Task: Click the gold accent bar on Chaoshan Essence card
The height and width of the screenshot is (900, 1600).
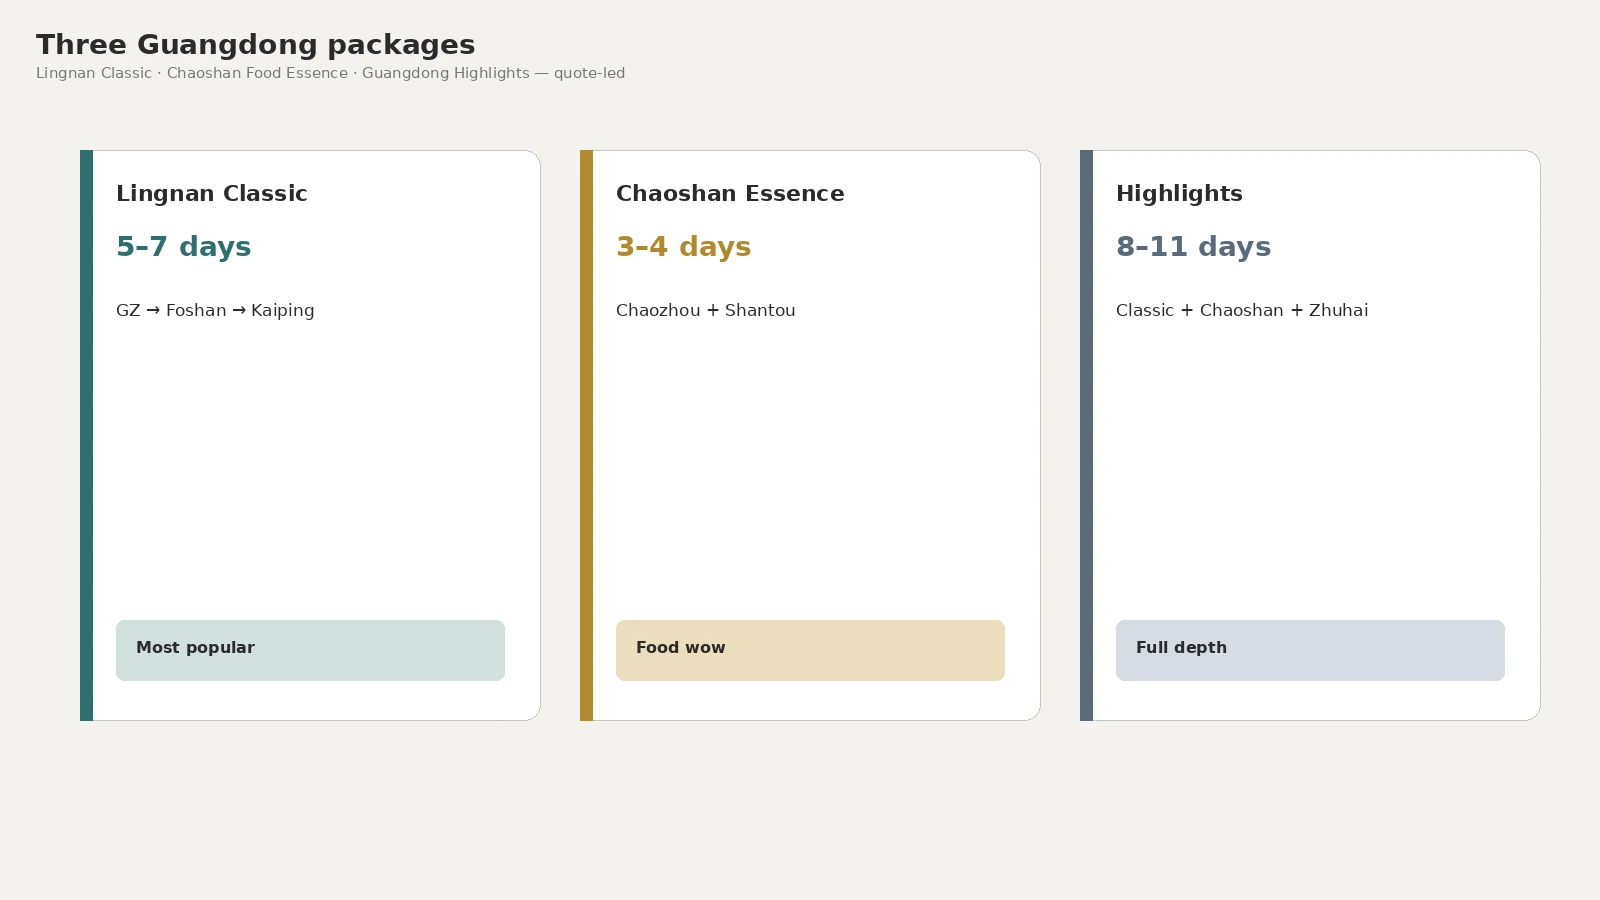Action: click(586, 435)
